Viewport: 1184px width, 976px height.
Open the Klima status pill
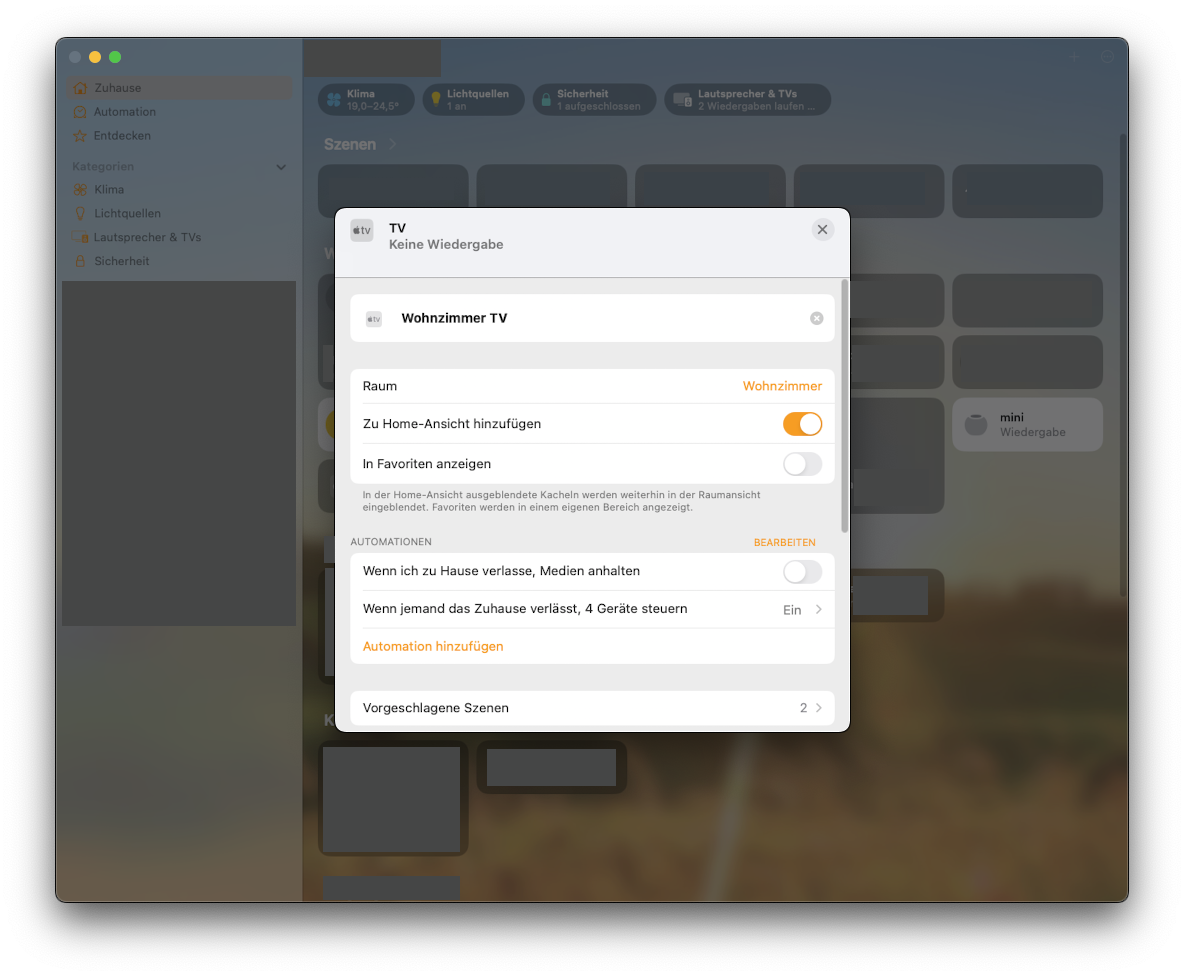point(366,100)
